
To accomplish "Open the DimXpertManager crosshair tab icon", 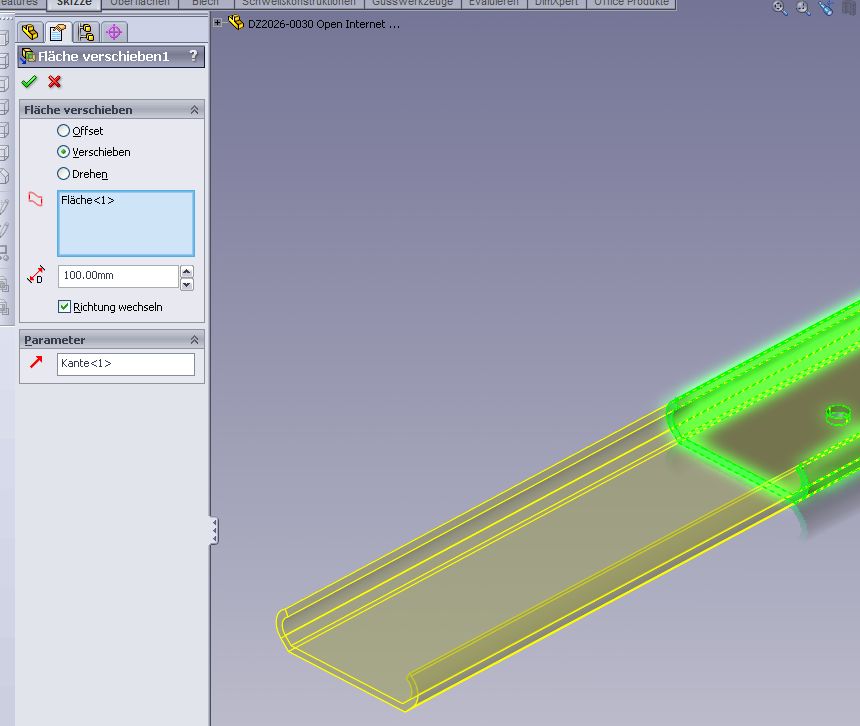I will [114, 32].
